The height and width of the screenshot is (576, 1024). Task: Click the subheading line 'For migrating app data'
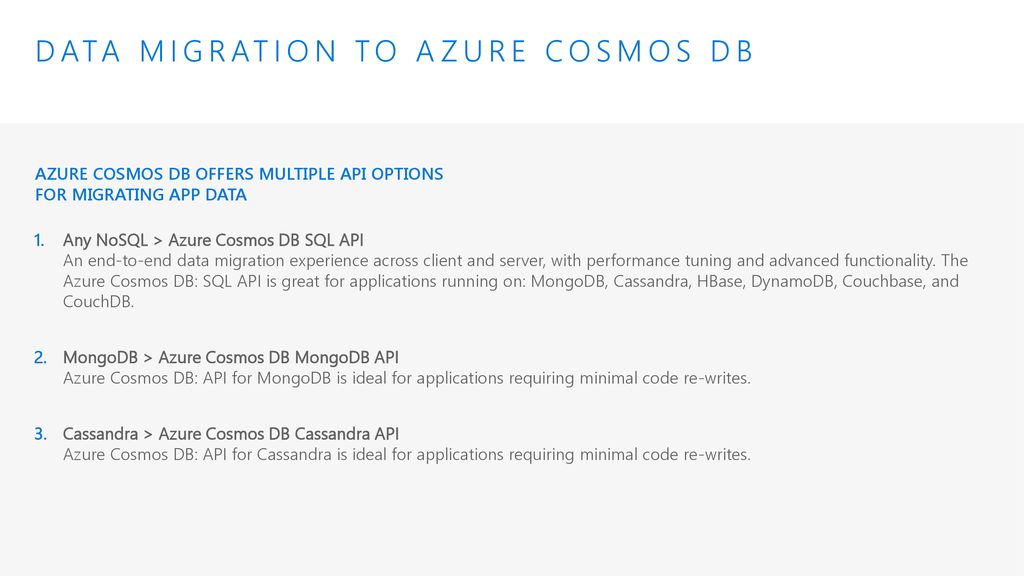(141, 195)
